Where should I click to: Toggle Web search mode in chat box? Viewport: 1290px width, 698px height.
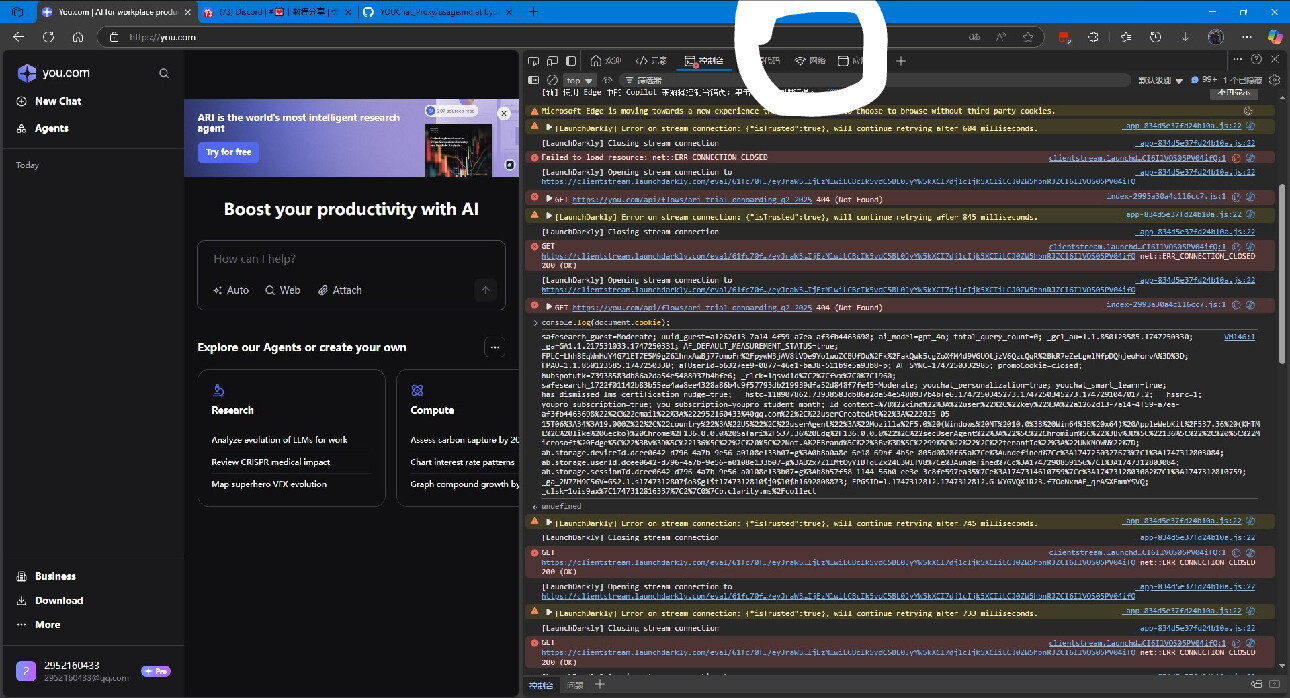283,290
